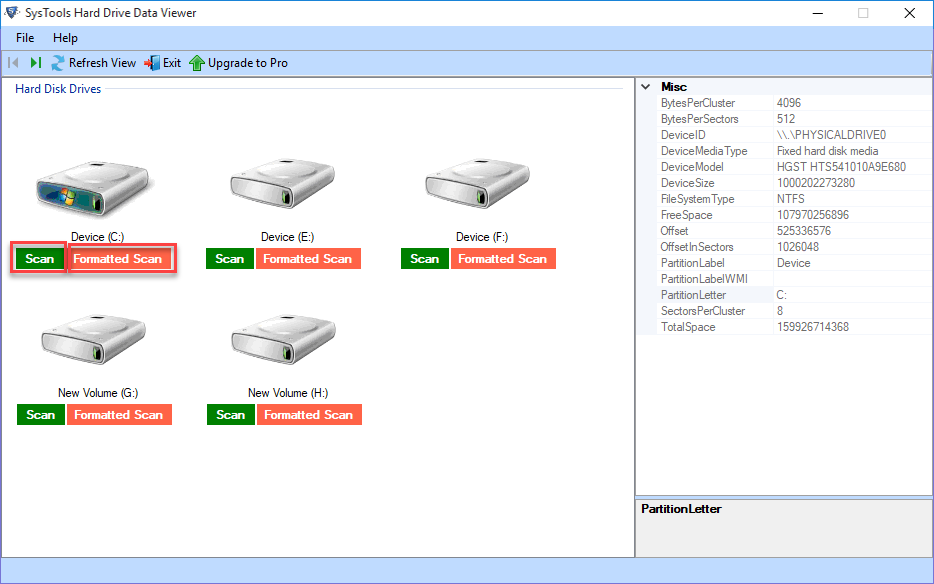Click the New Volume (H:) drive label
934x584 pixels.
point(288,393)
